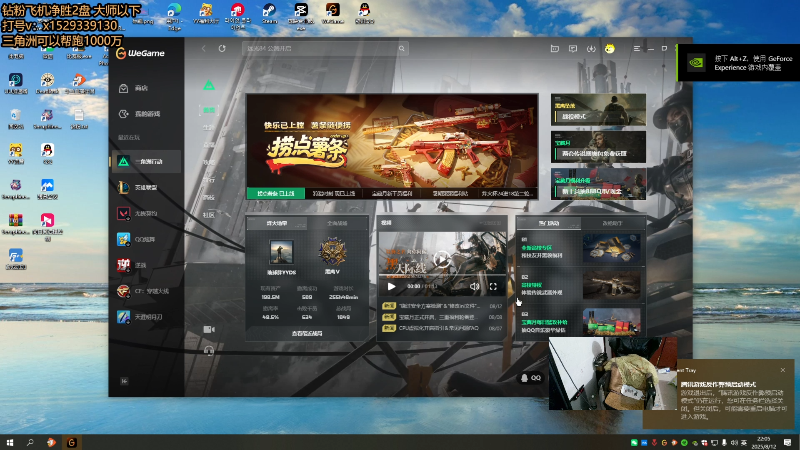Open the top right promo card with soldier

click(x=598, y=110)
